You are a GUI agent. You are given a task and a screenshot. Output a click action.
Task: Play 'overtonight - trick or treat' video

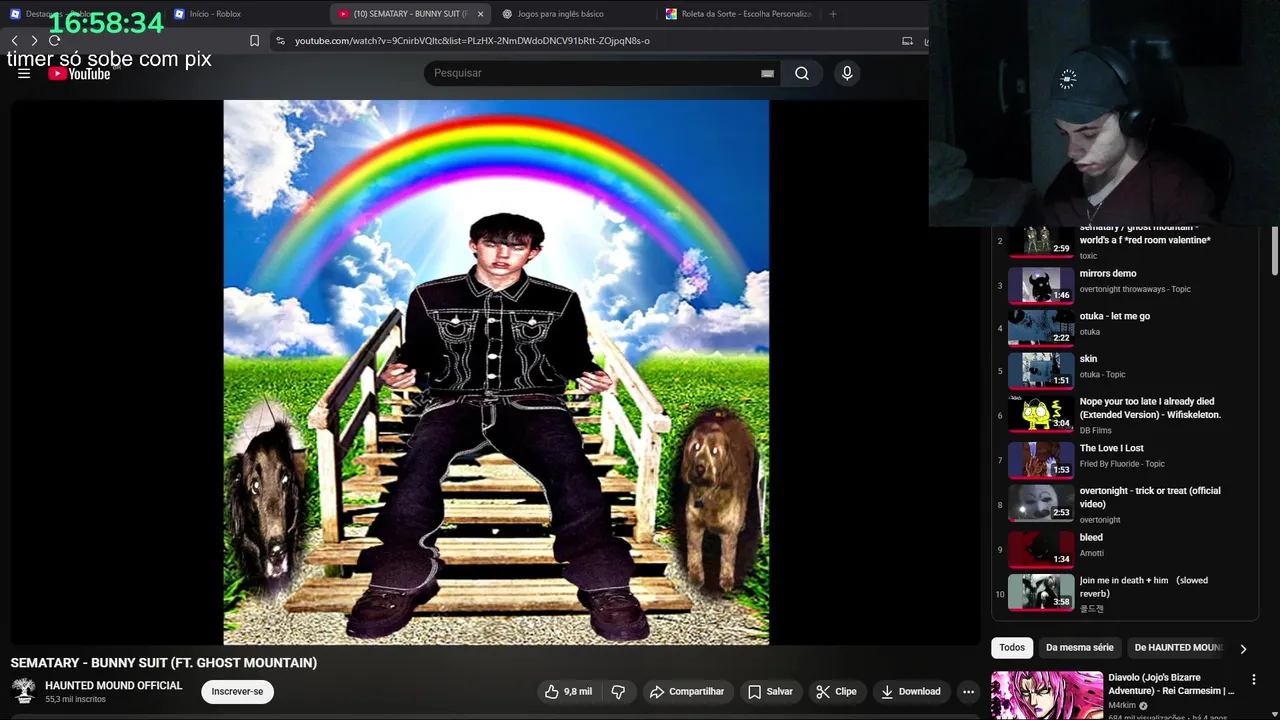click(1125, 504)
